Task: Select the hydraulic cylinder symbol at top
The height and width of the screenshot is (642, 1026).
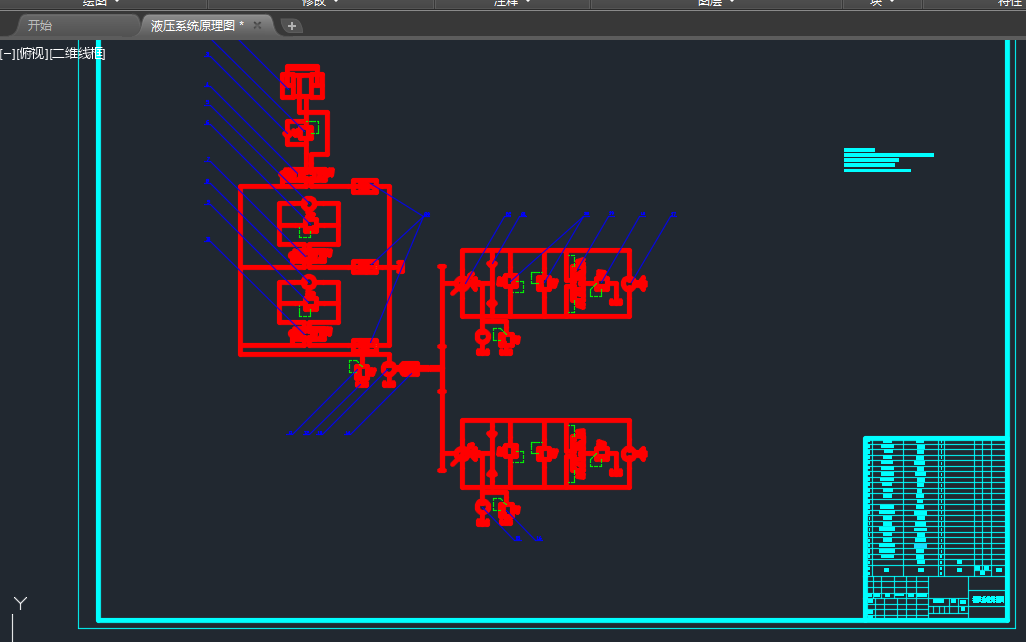Action: [302, 82]
